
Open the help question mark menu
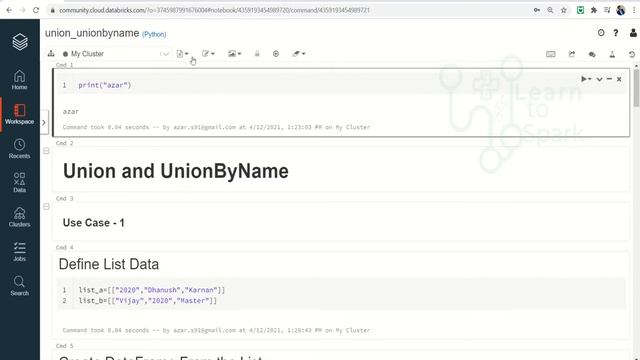click(616, 33)
